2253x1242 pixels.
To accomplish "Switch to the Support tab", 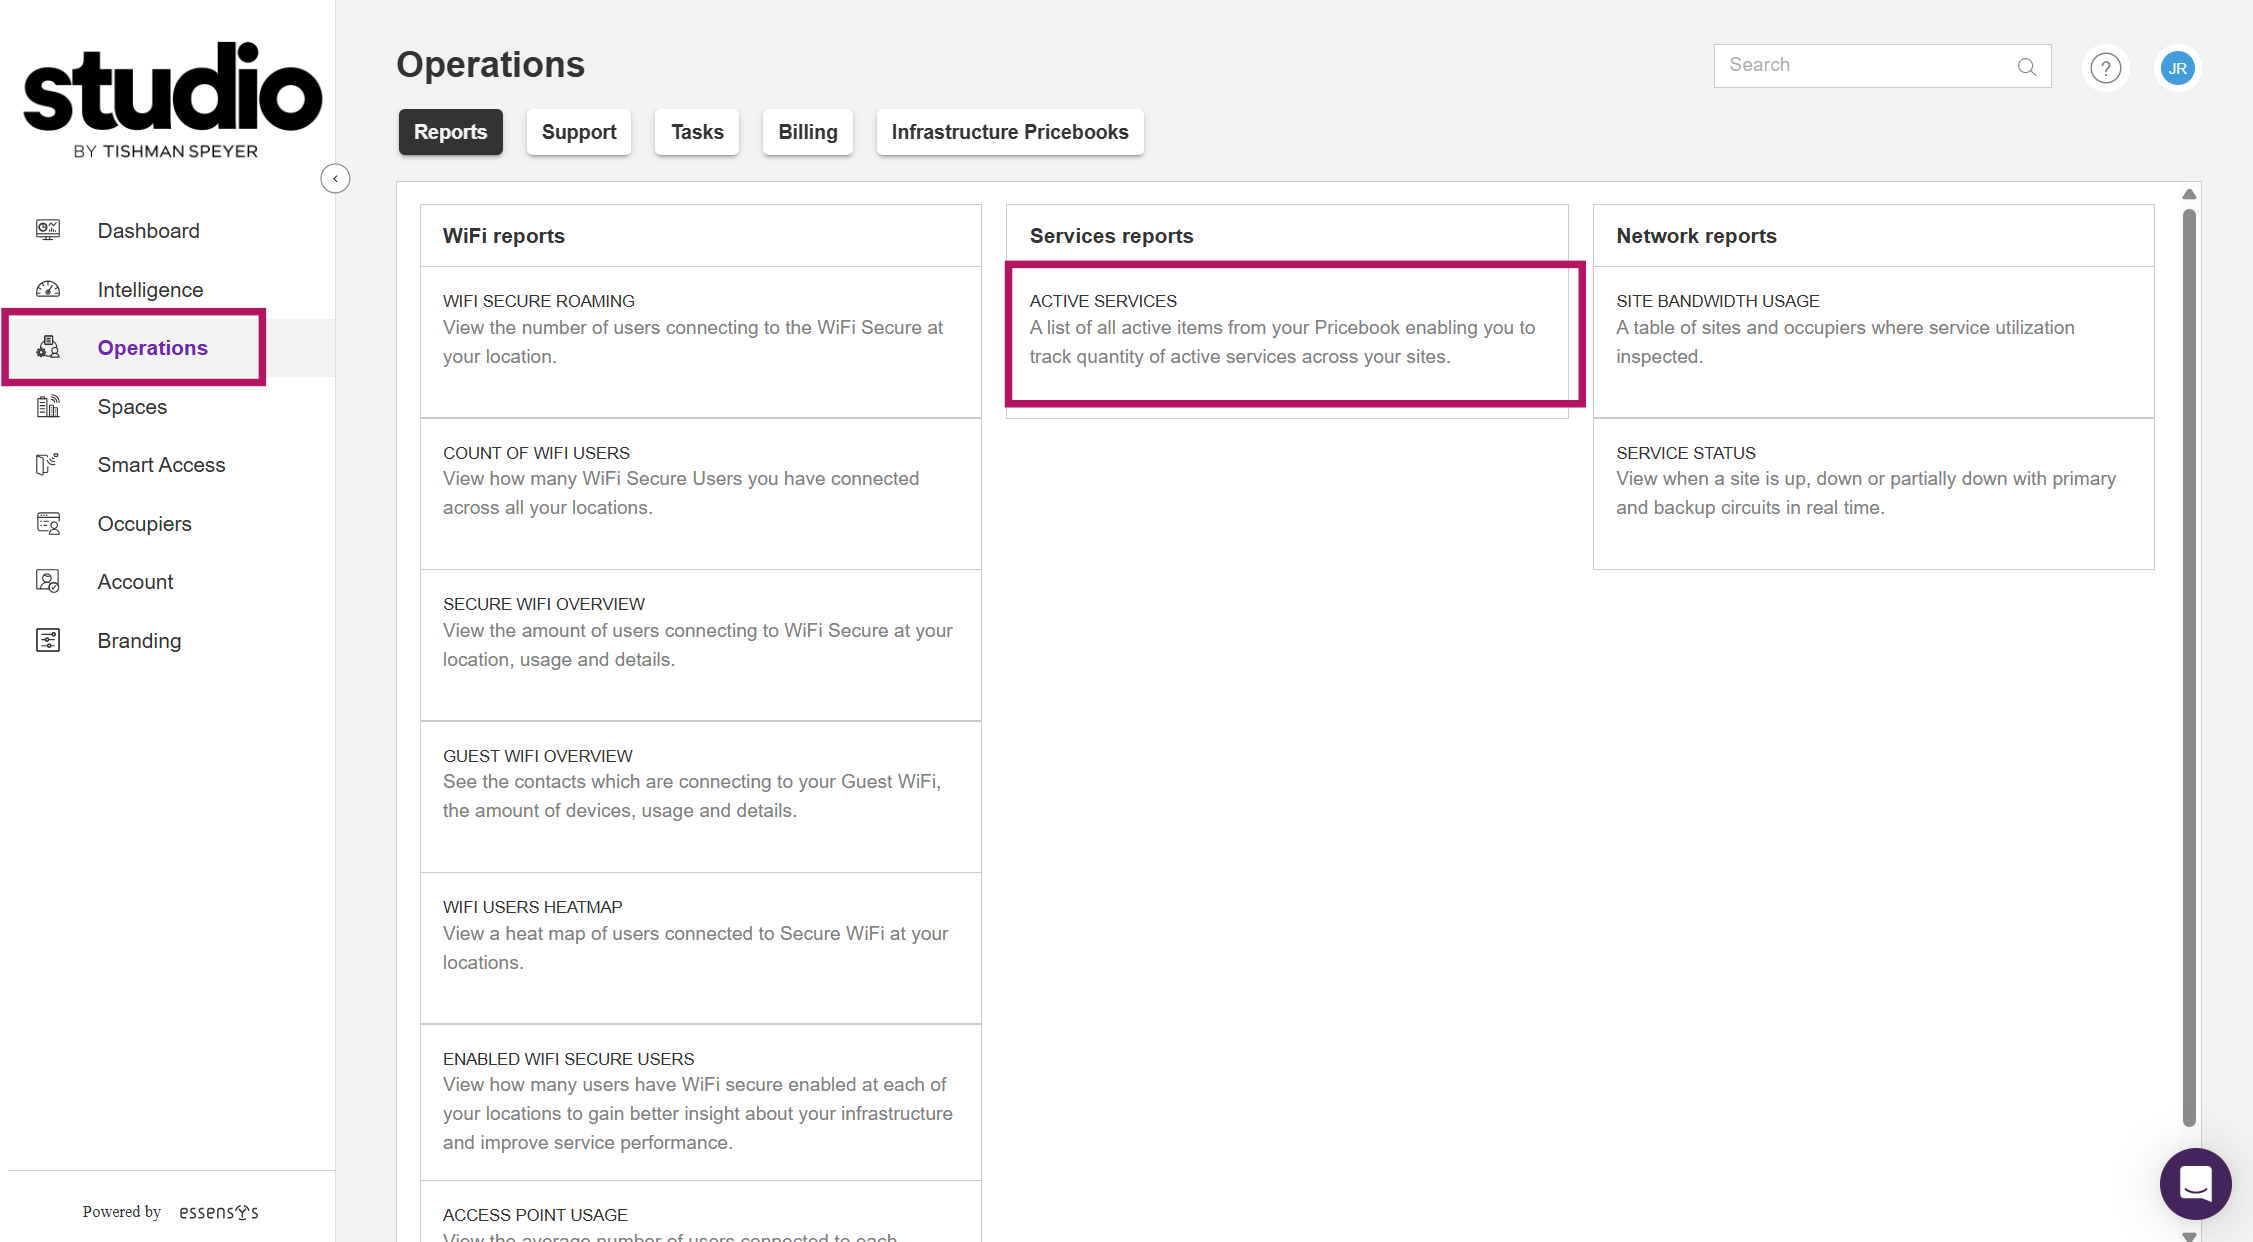I will coord(578,132).
